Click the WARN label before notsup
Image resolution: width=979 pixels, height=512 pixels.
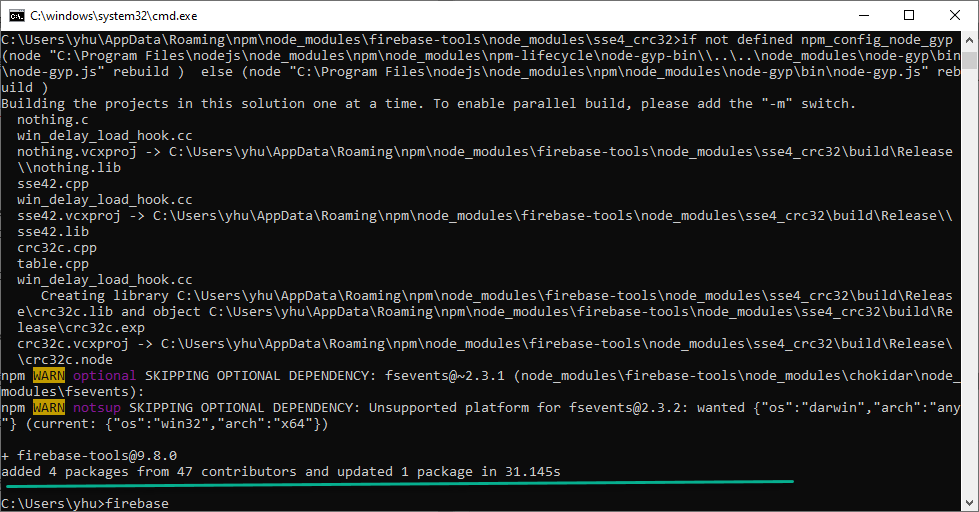49,408
